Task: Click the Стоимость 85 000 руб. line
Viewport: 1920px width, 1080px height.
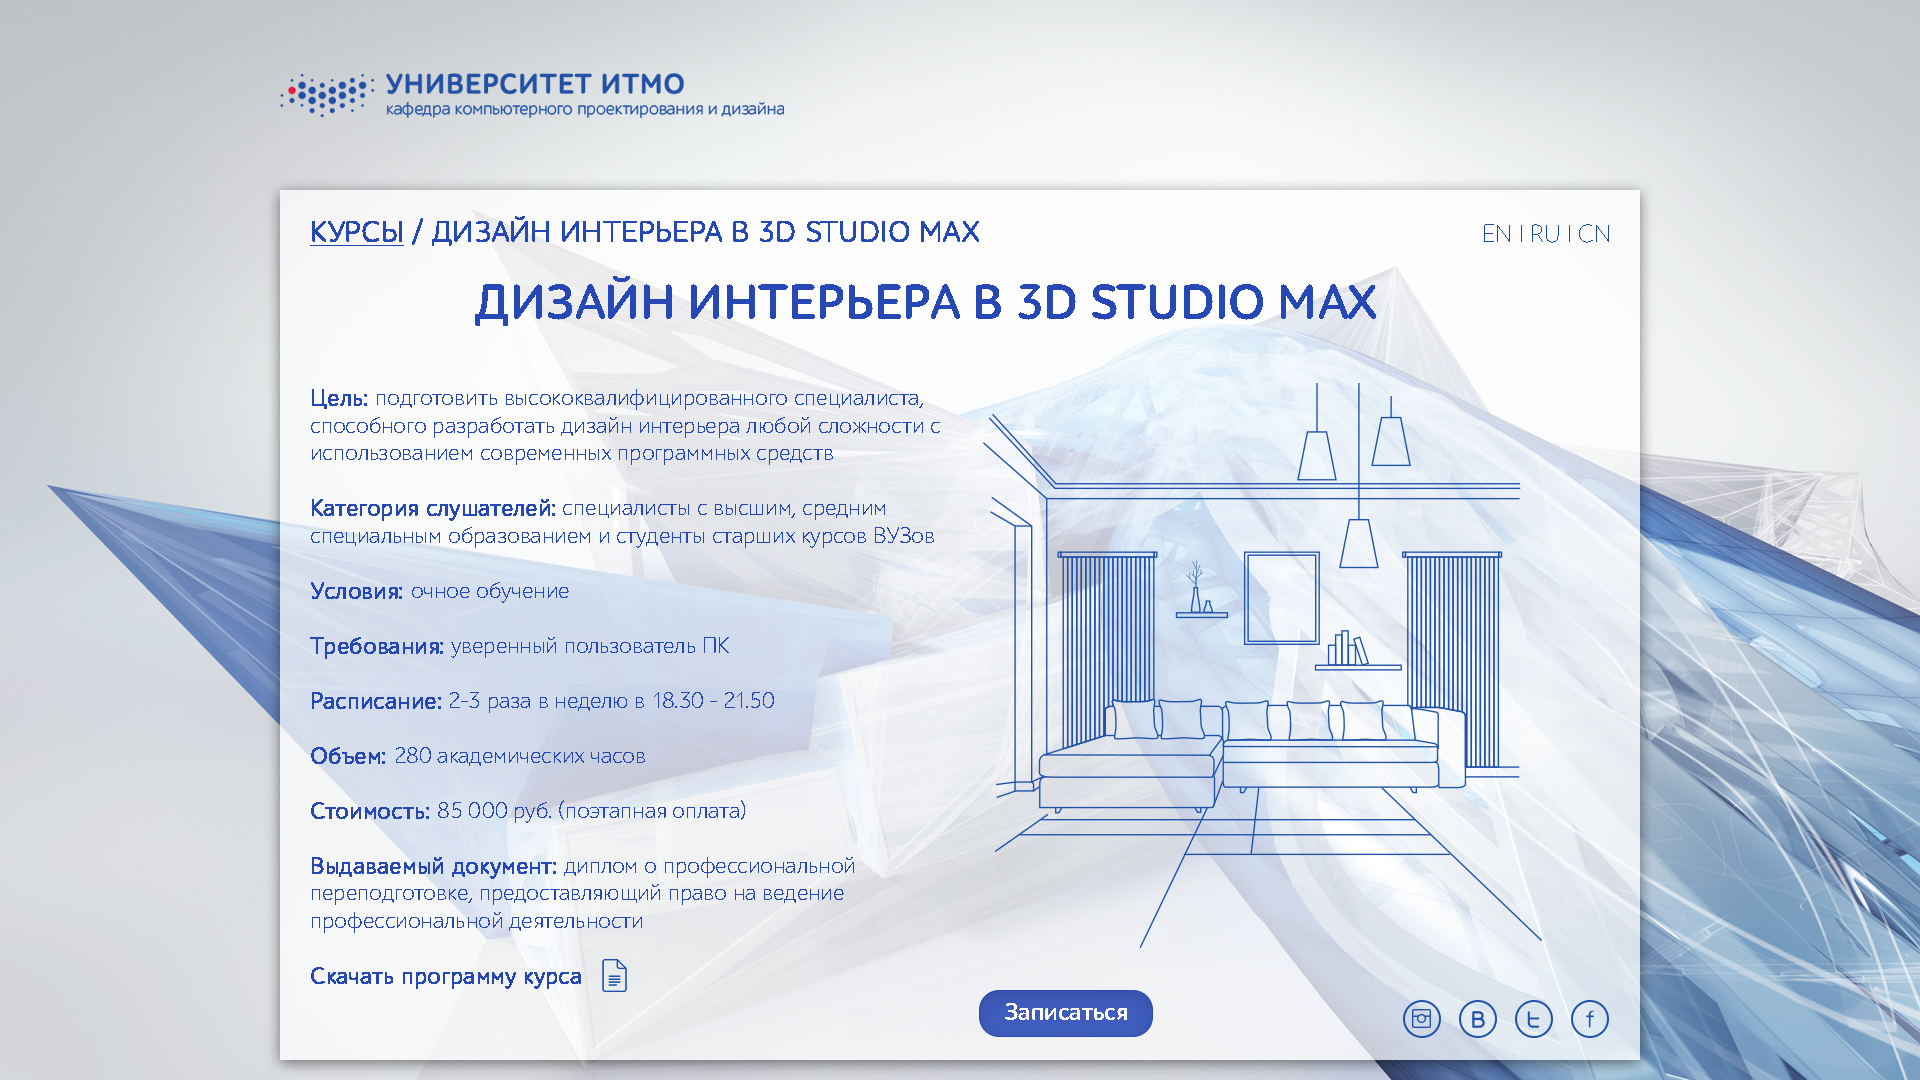Action: pyautogui.click(x=528, y=811)
